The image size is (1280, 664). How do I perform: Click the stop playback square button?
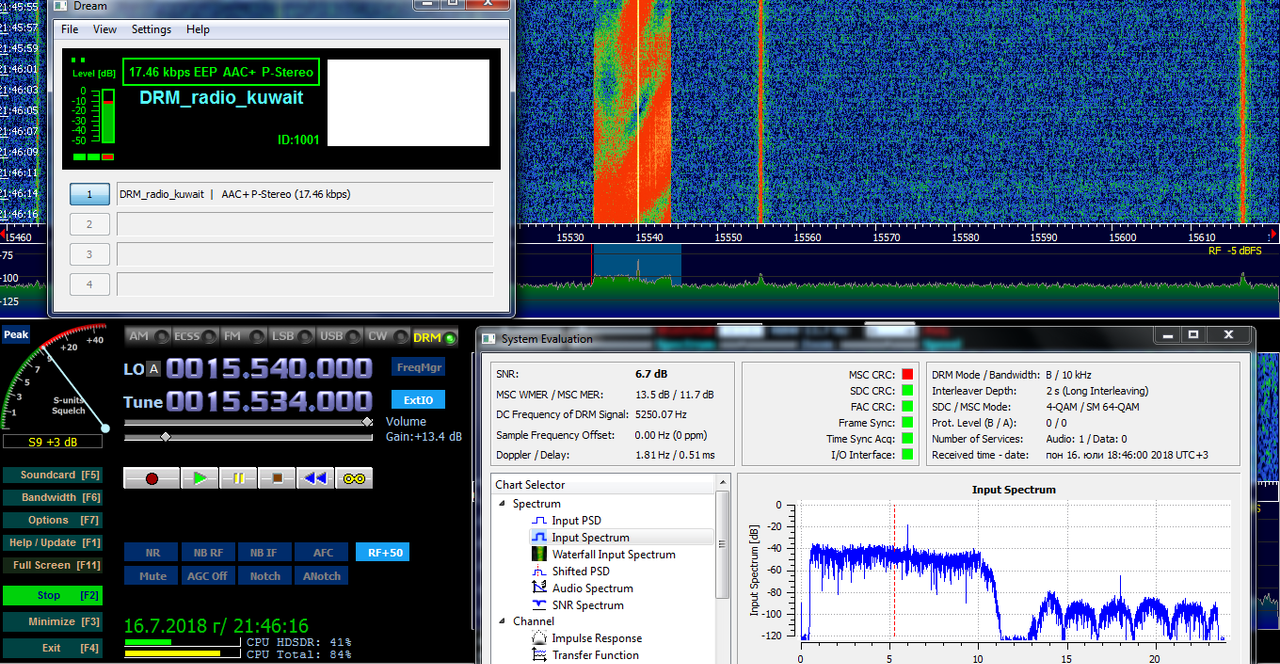tap(277, 479)
